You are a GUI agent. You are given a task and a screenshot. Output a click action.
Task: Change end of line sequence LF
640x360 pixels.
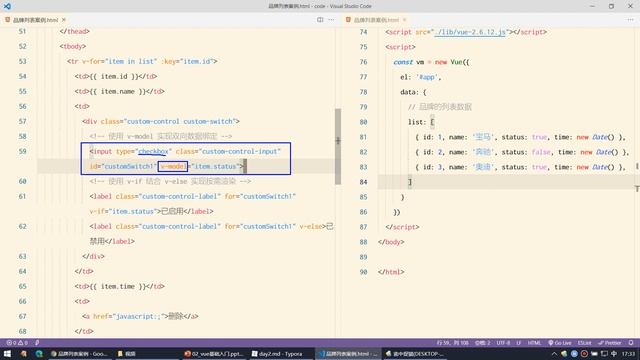tap(519, 343)
